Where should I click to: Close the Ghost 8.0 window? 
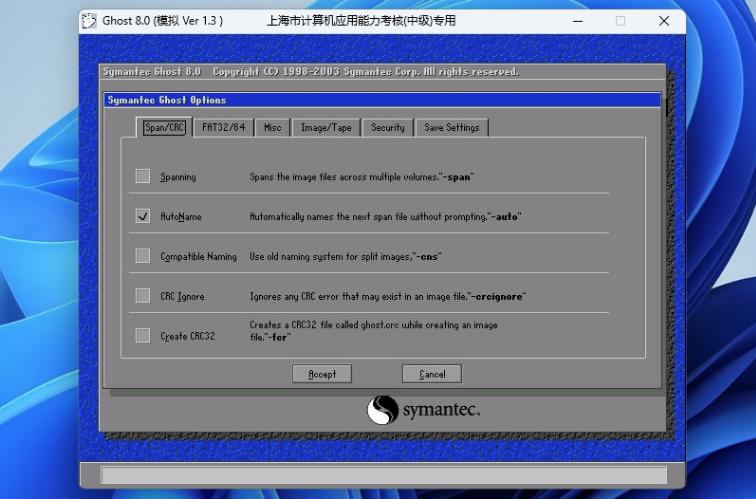click(664, 21)
